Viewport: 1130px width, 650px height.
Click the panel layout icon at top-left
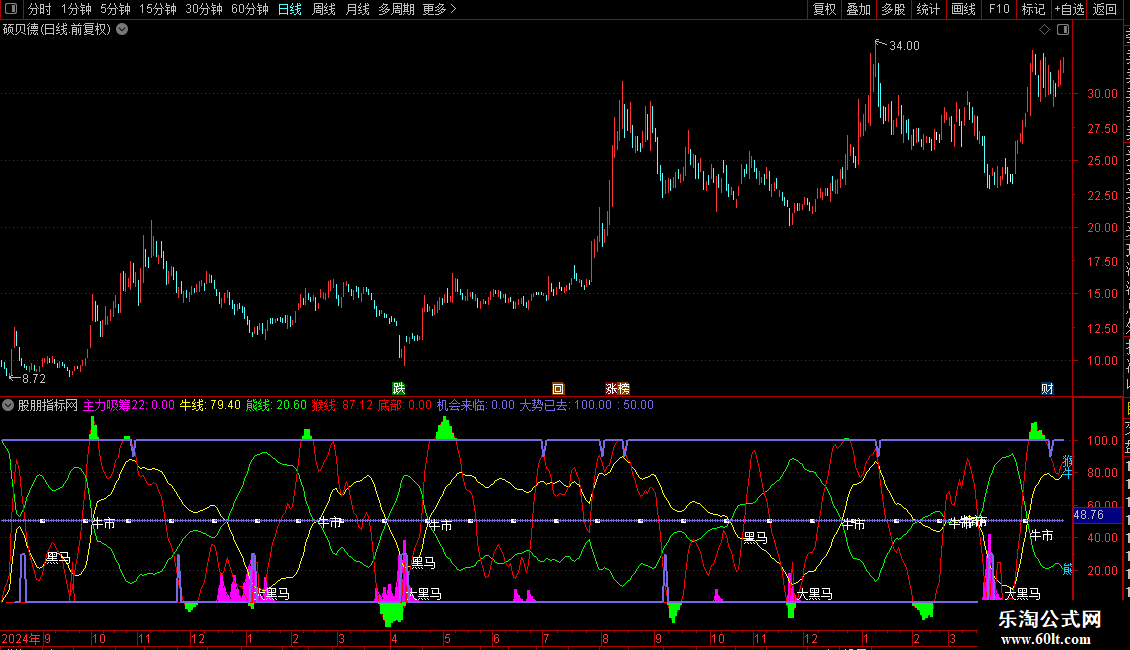click(x=11, y=9)
